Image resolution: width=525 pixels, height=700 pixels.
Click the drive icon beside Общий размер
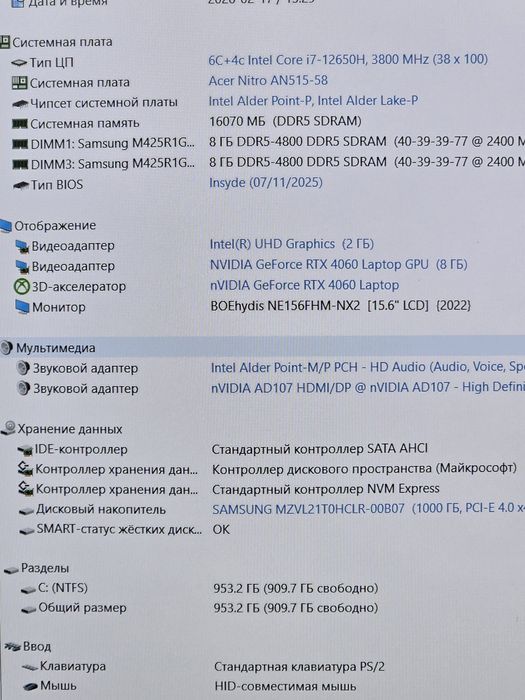coord(29,610)
